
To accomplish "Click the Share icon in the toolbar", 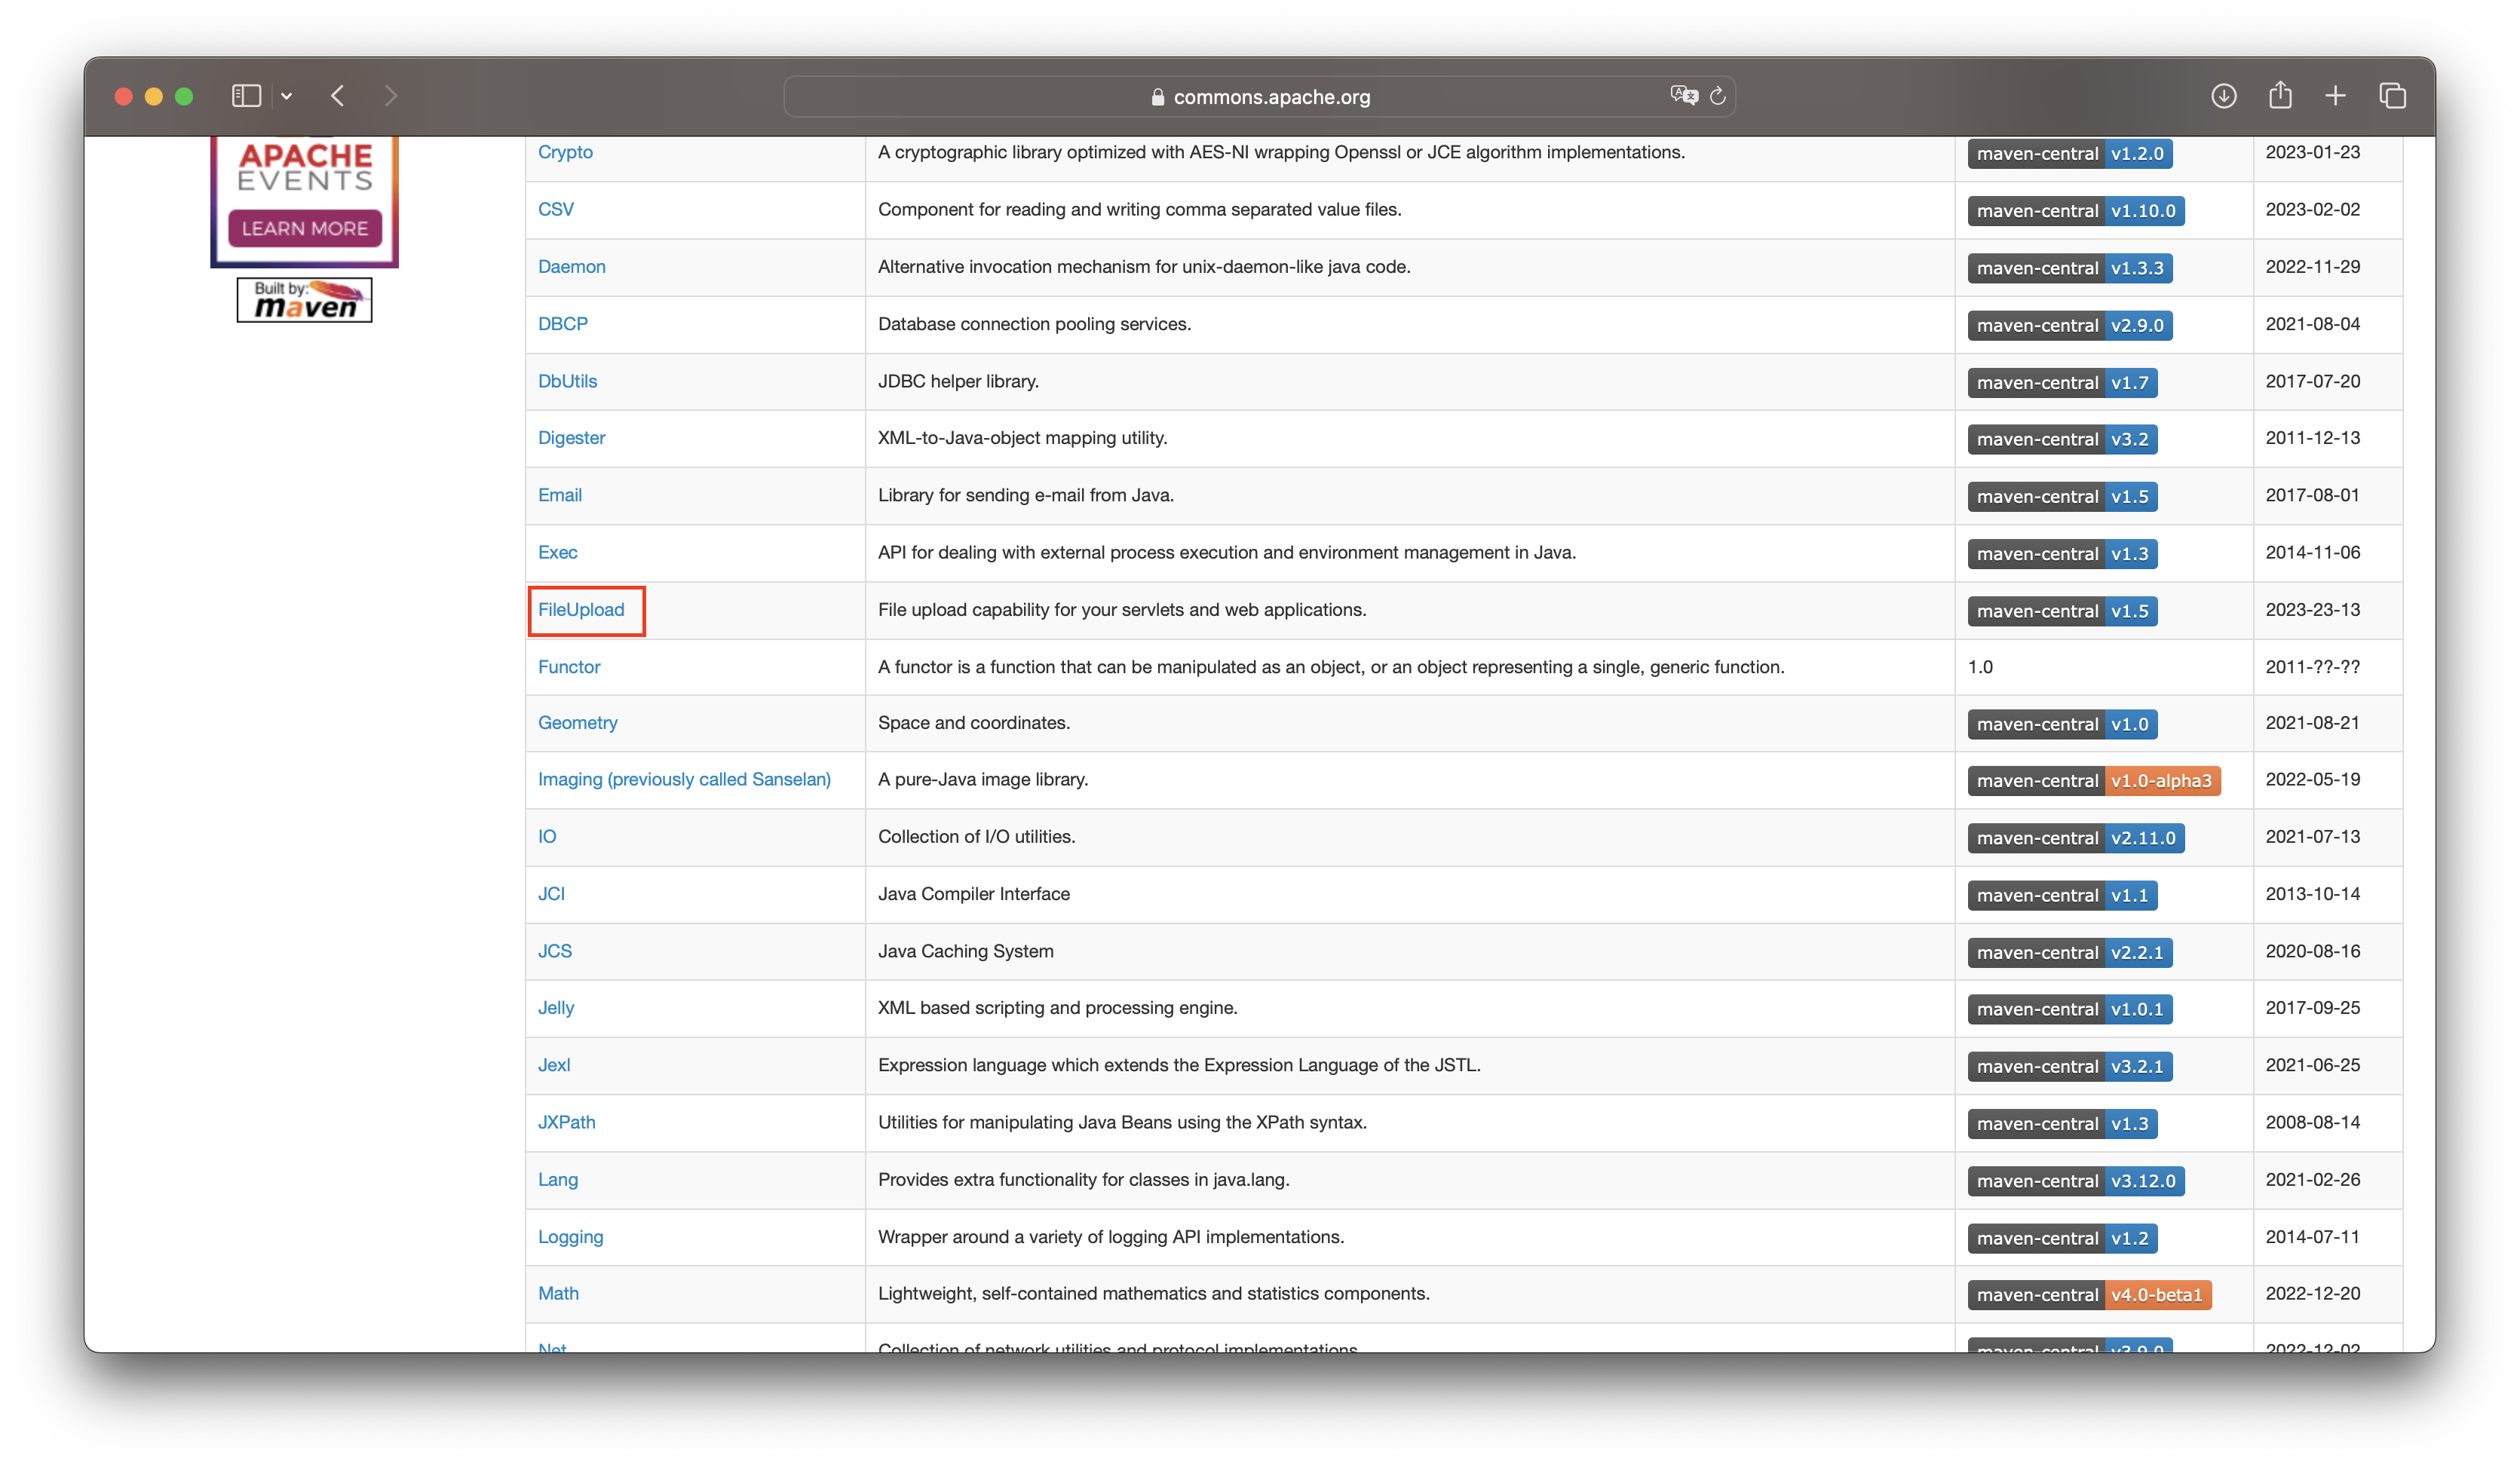I will click(x=2280, y=96).
